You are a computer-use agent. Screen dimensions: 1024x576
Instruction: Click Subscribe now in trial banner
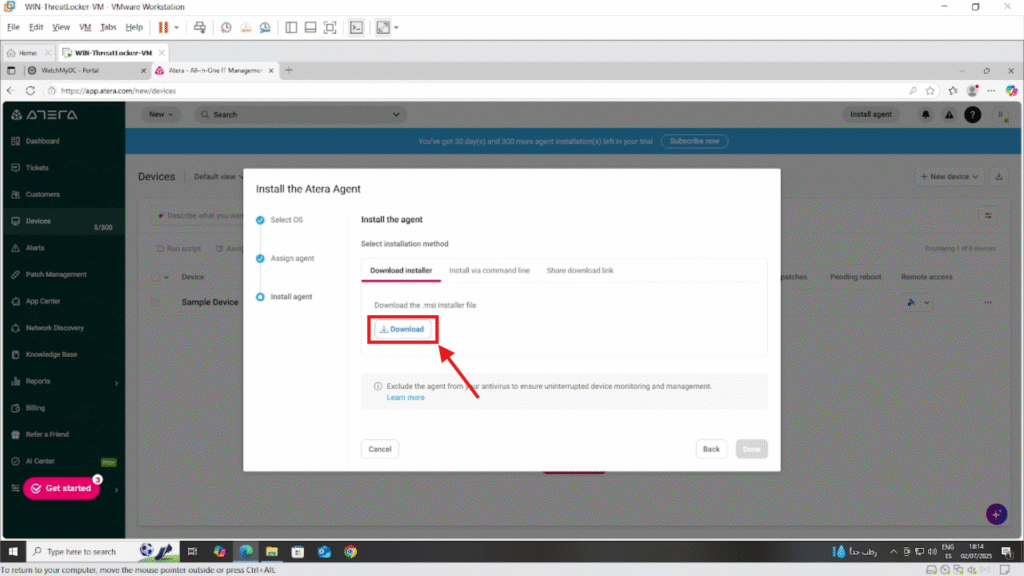point(694,141)
